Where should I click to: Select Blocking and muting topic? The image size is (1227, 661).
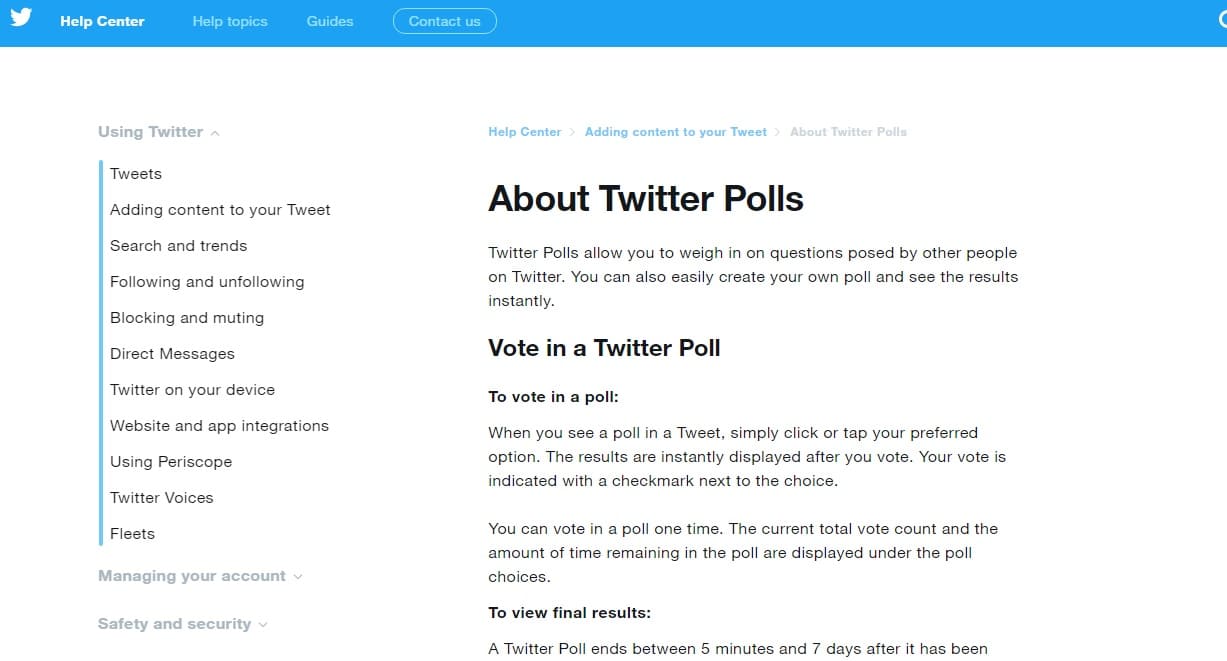coord(187,318)
